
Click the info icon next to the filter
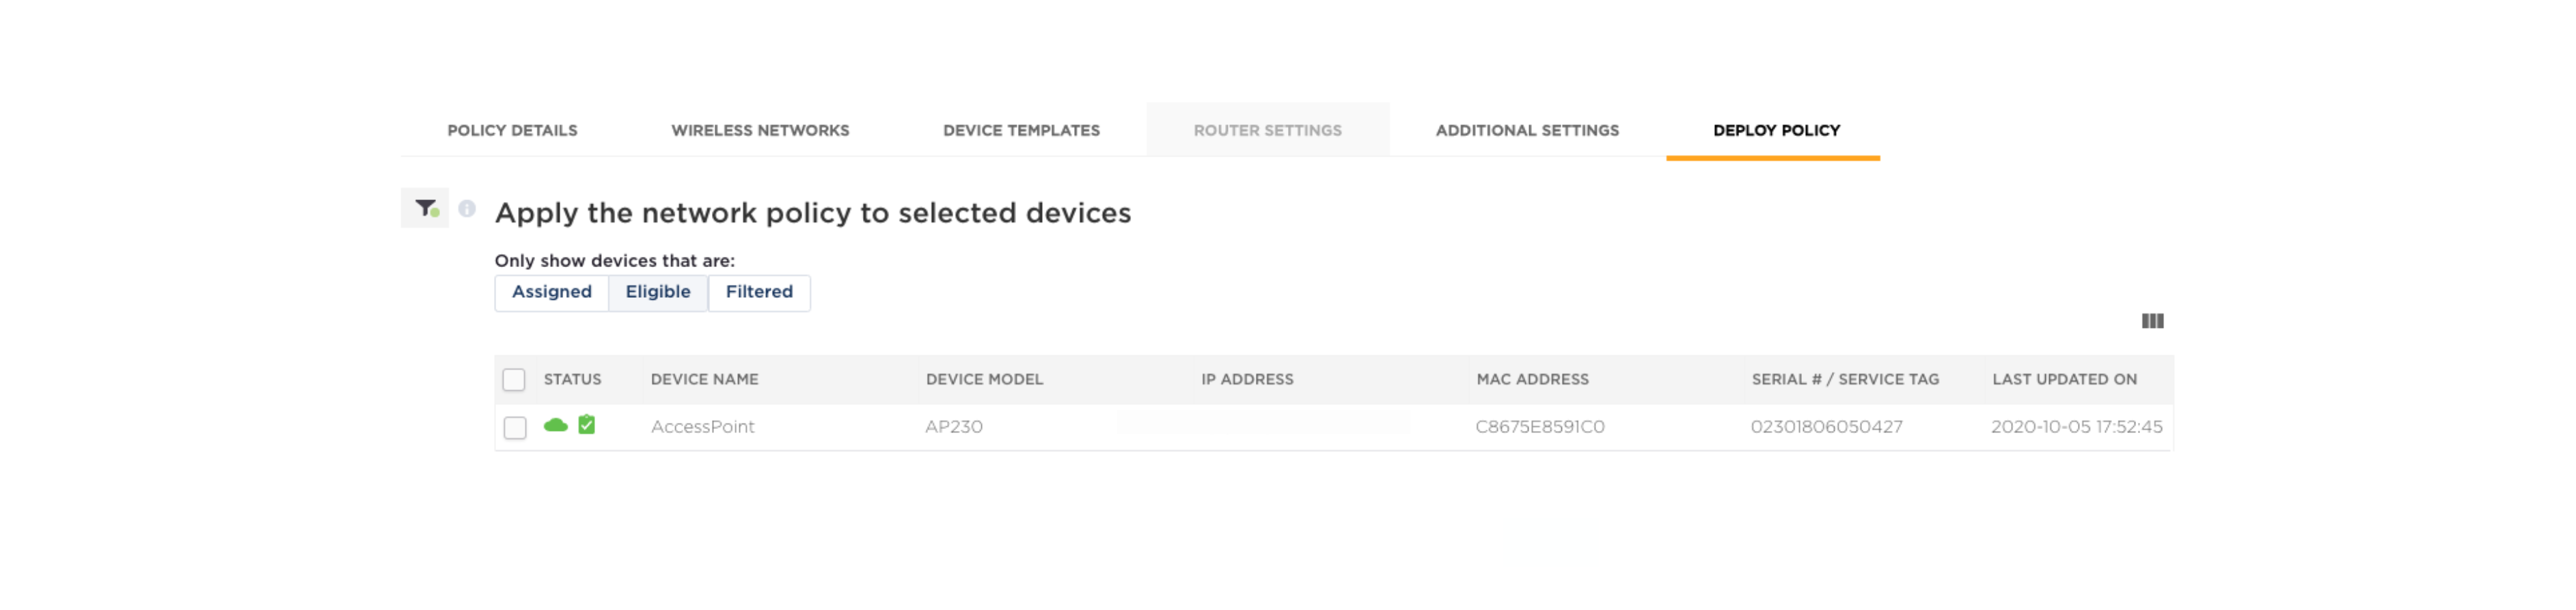pos(467,209)
